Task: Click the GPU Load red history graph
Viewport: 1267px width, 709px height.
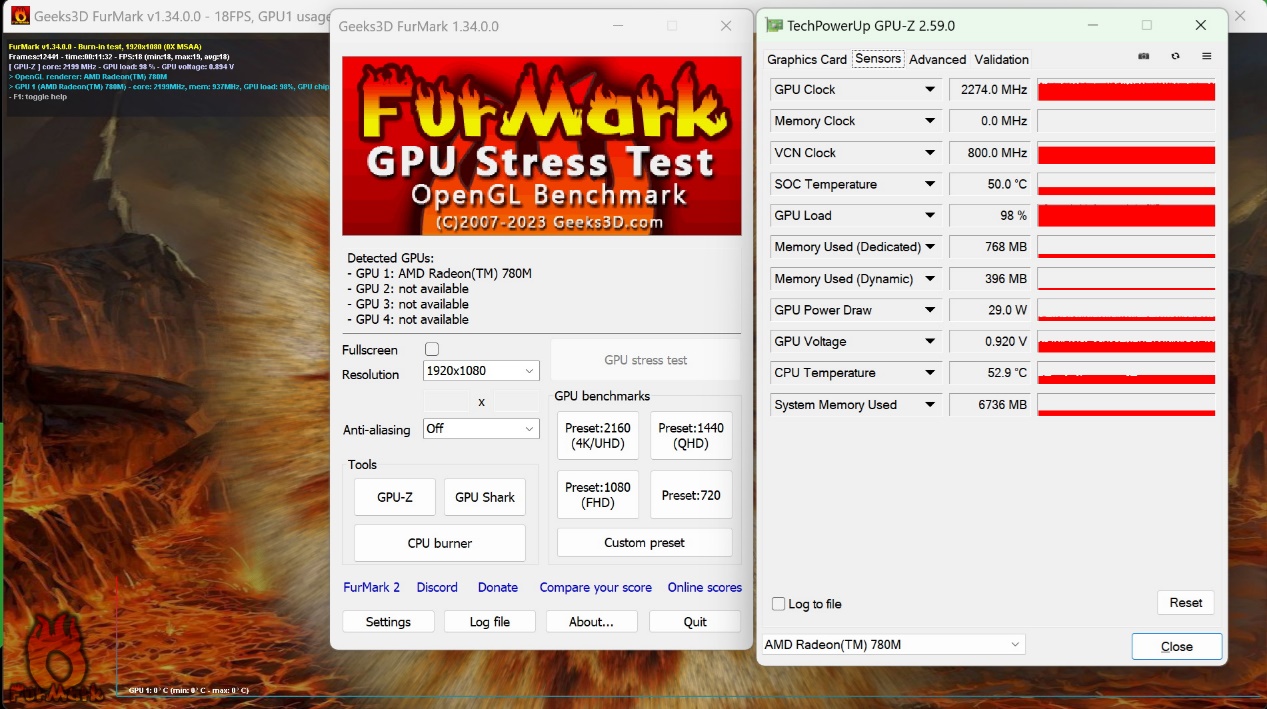Action: pyautogui.click(x=1126, y=216)
